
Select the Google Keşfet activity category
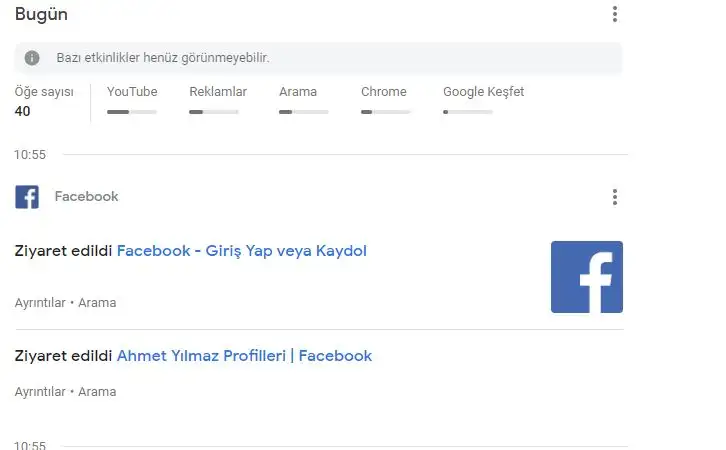(x=483, y=92)
